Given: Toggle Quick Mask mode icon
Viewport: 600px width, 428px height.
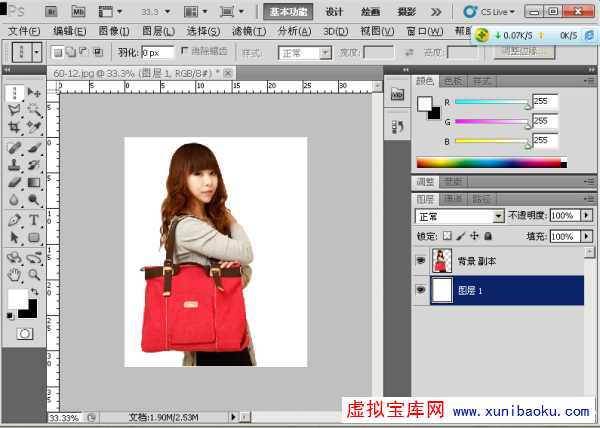Looking at the screenshot, I should click(x=25, y=332).
